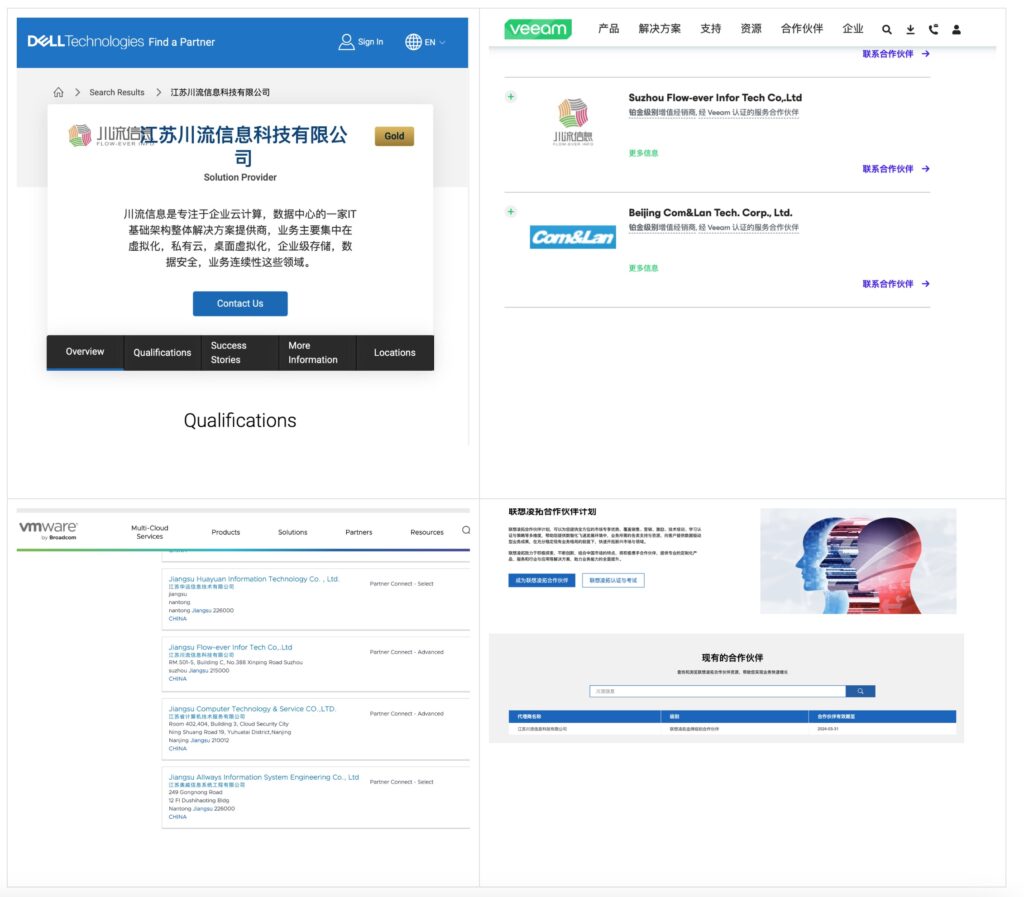This screenshot has width=1024, height=897.
Task: Click the Veeam phone contact icon
Action: pos(933,29)
